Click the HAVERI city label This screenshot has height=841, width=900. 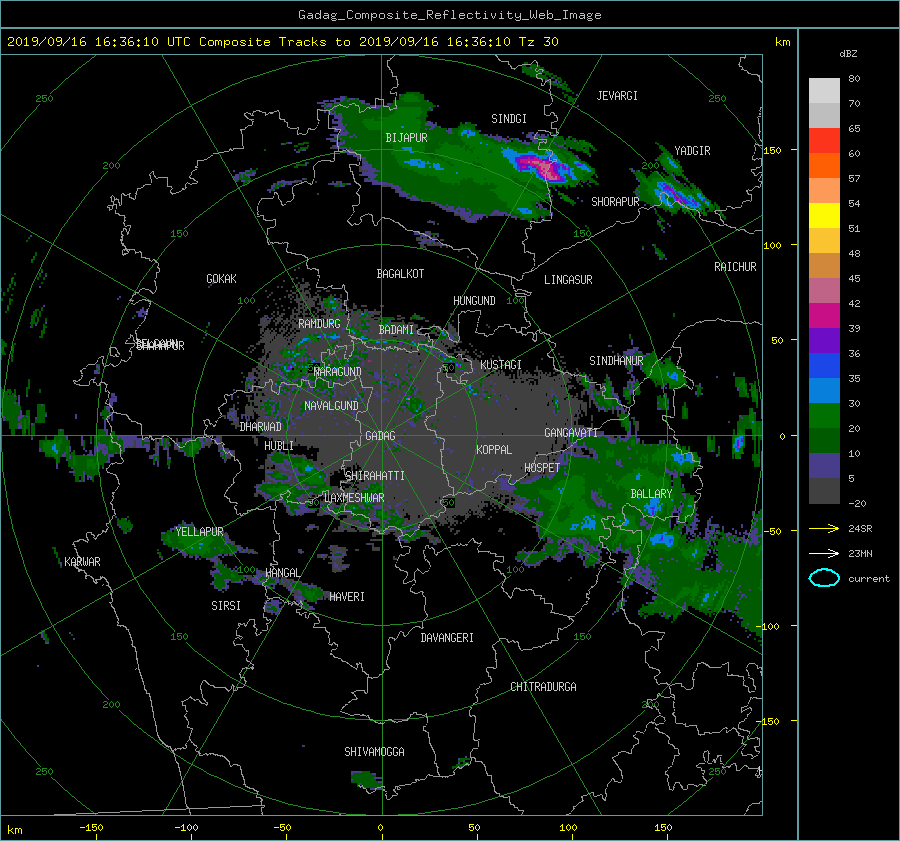click(347, 597)
